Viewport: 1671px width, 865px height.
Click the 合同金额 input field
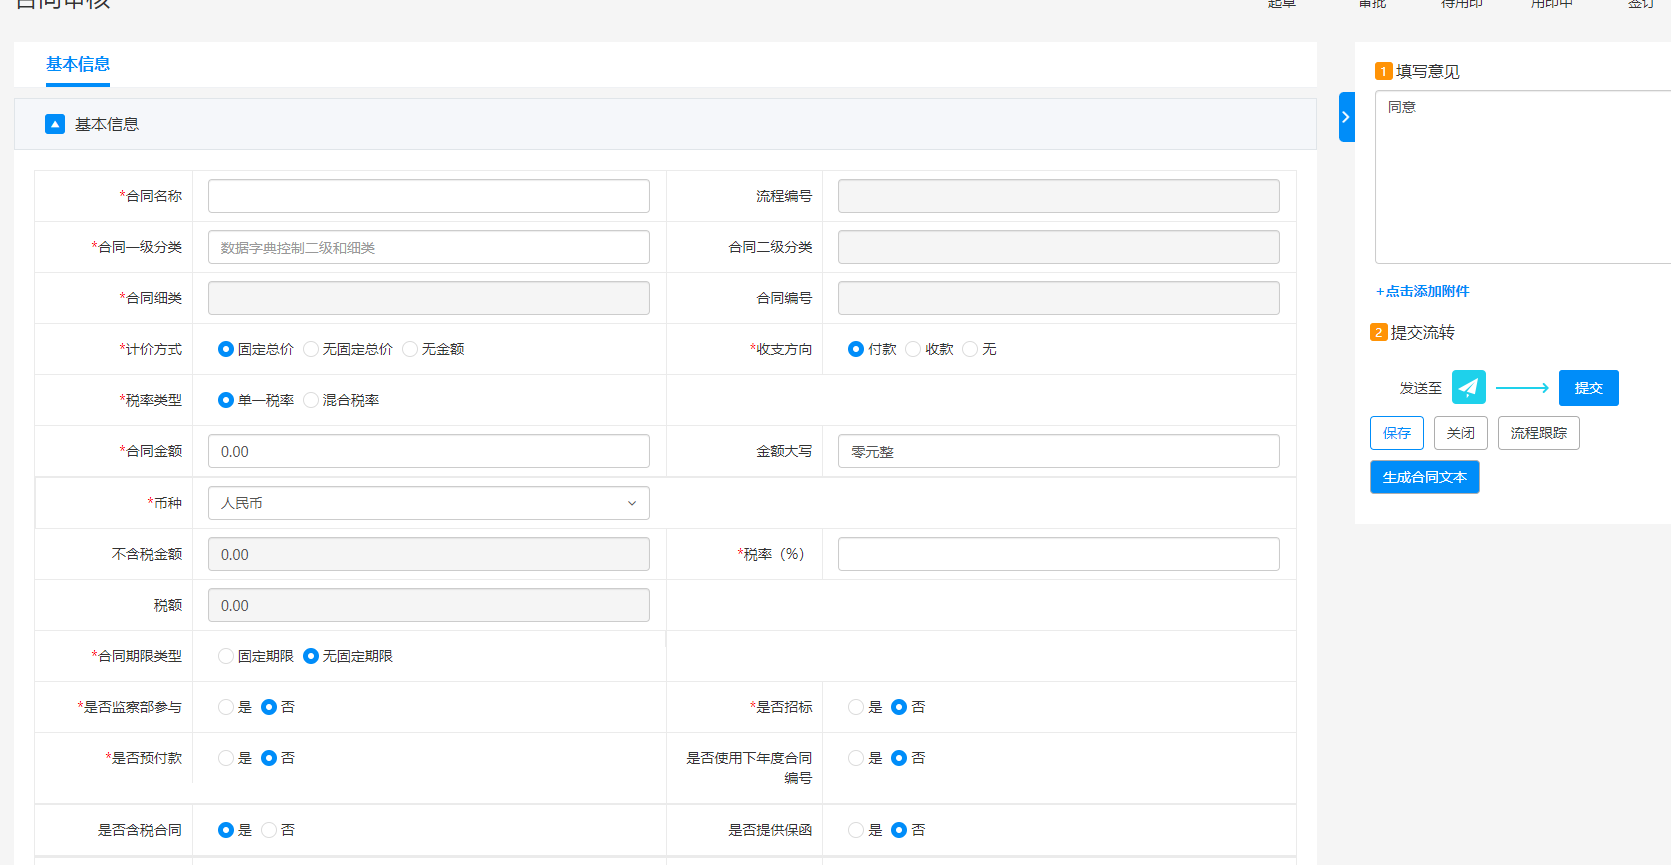click(428, 451)
